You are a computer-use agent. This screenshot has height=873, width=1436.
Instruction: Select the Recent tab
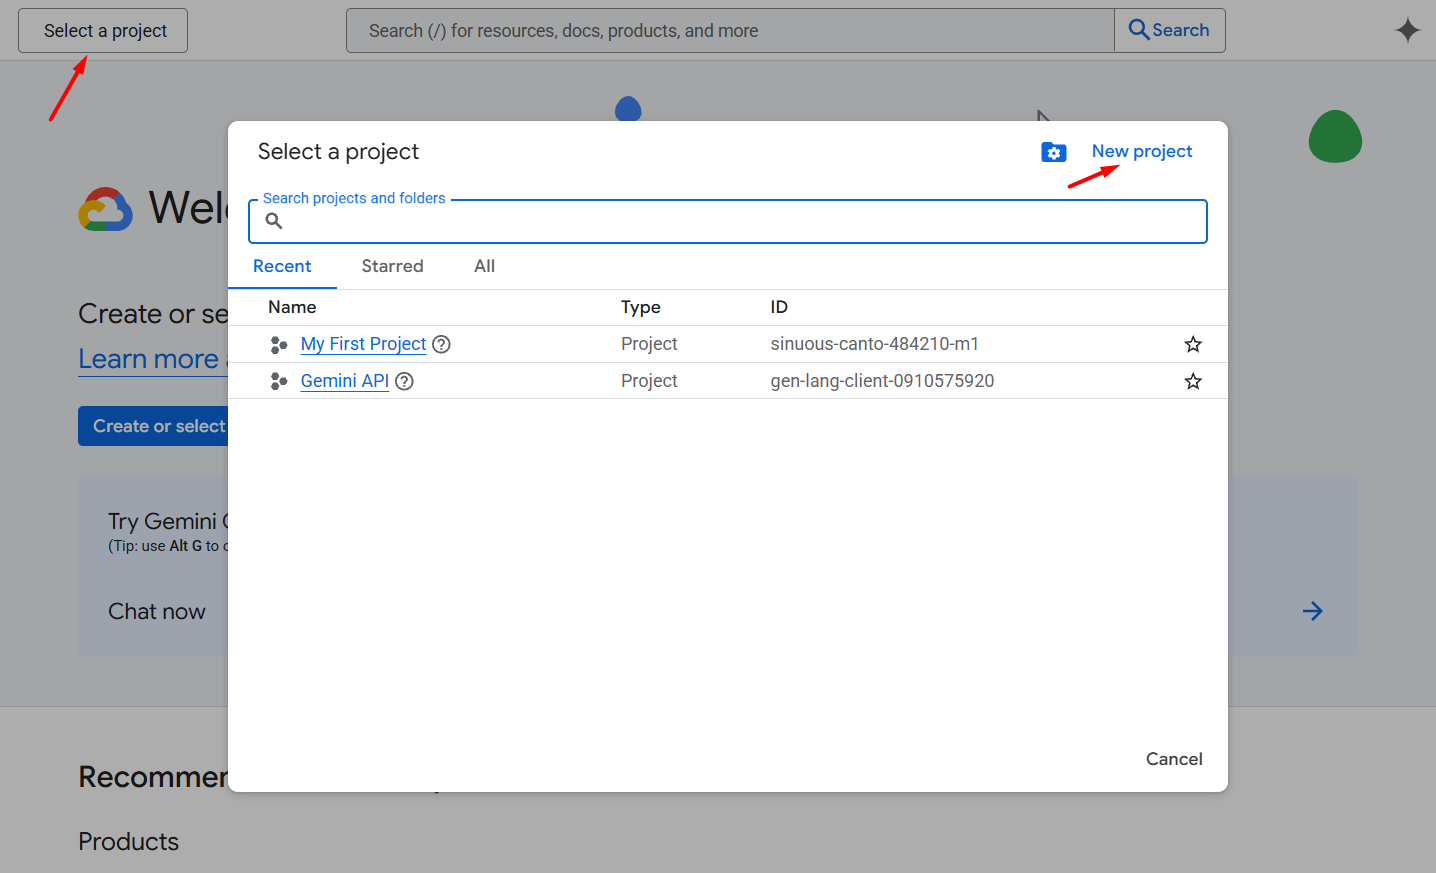[x=282, y=266]
